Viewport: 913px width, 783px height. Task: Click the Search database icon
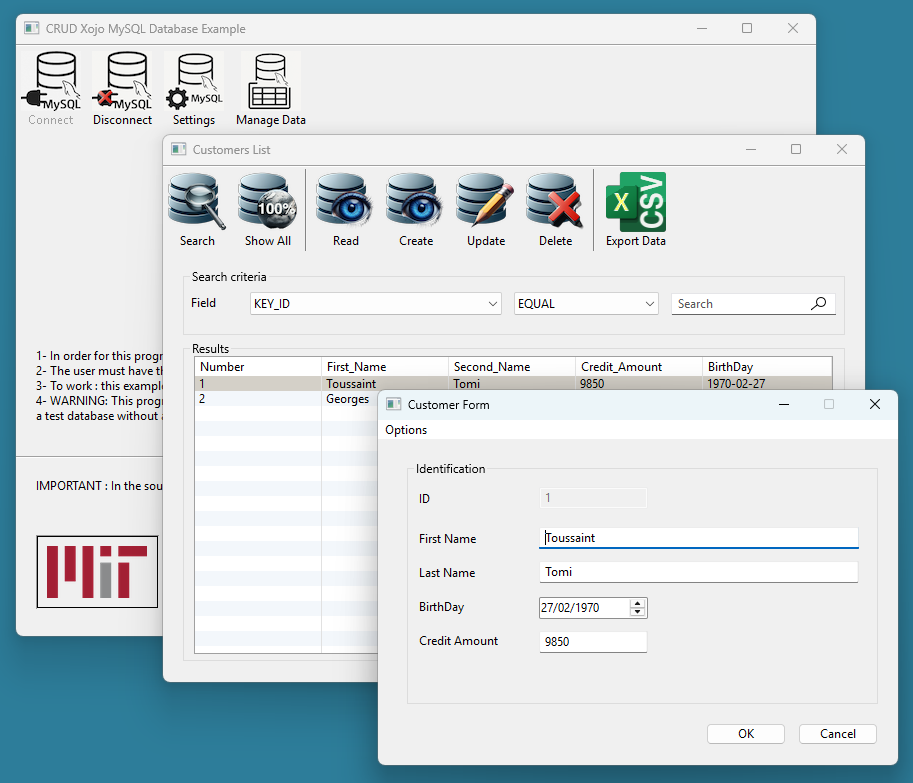point(197,202)
